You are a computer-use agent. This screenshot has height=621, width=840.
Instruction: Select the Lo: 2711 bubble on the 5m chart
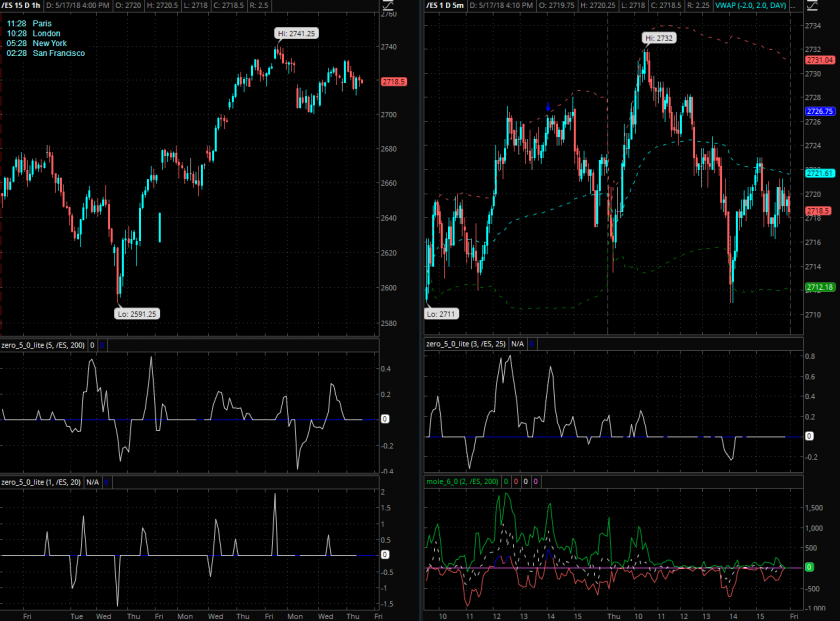[444, 313]
